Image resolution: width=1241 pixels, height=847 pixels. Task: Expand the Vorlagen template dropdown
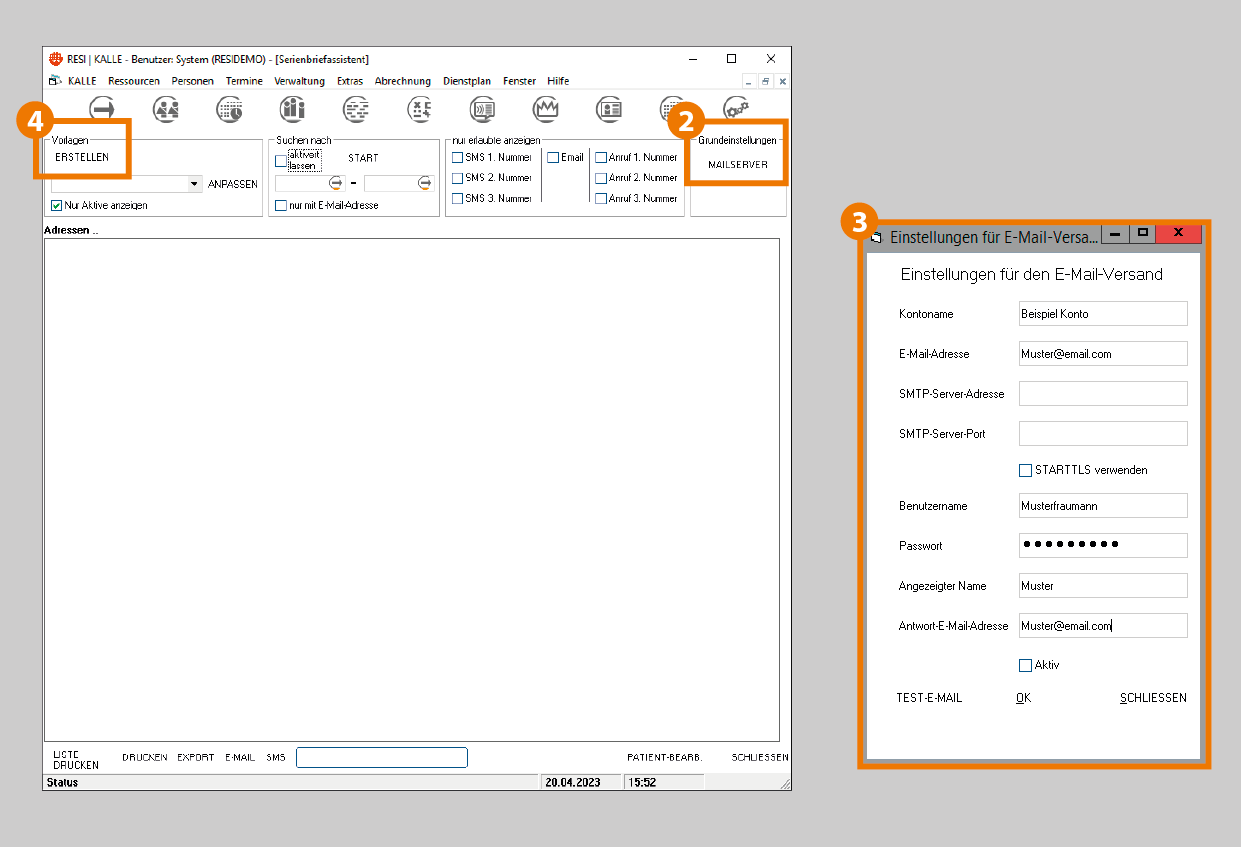coord(194,184)
